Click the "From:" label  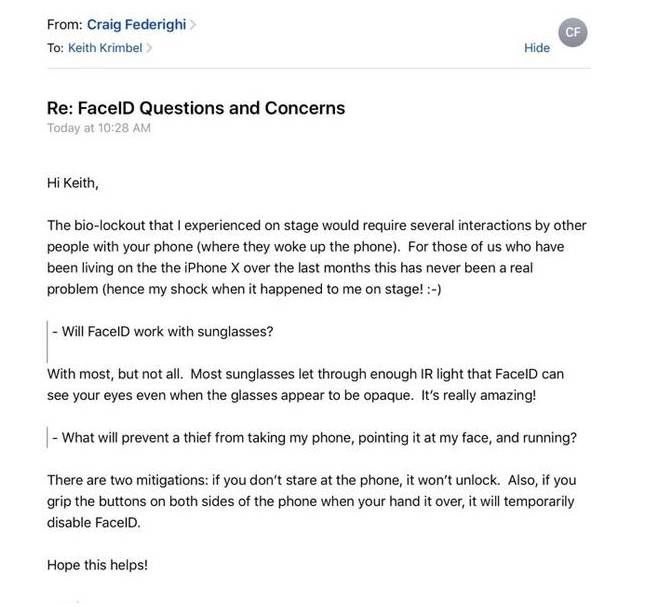coord(64,25)
